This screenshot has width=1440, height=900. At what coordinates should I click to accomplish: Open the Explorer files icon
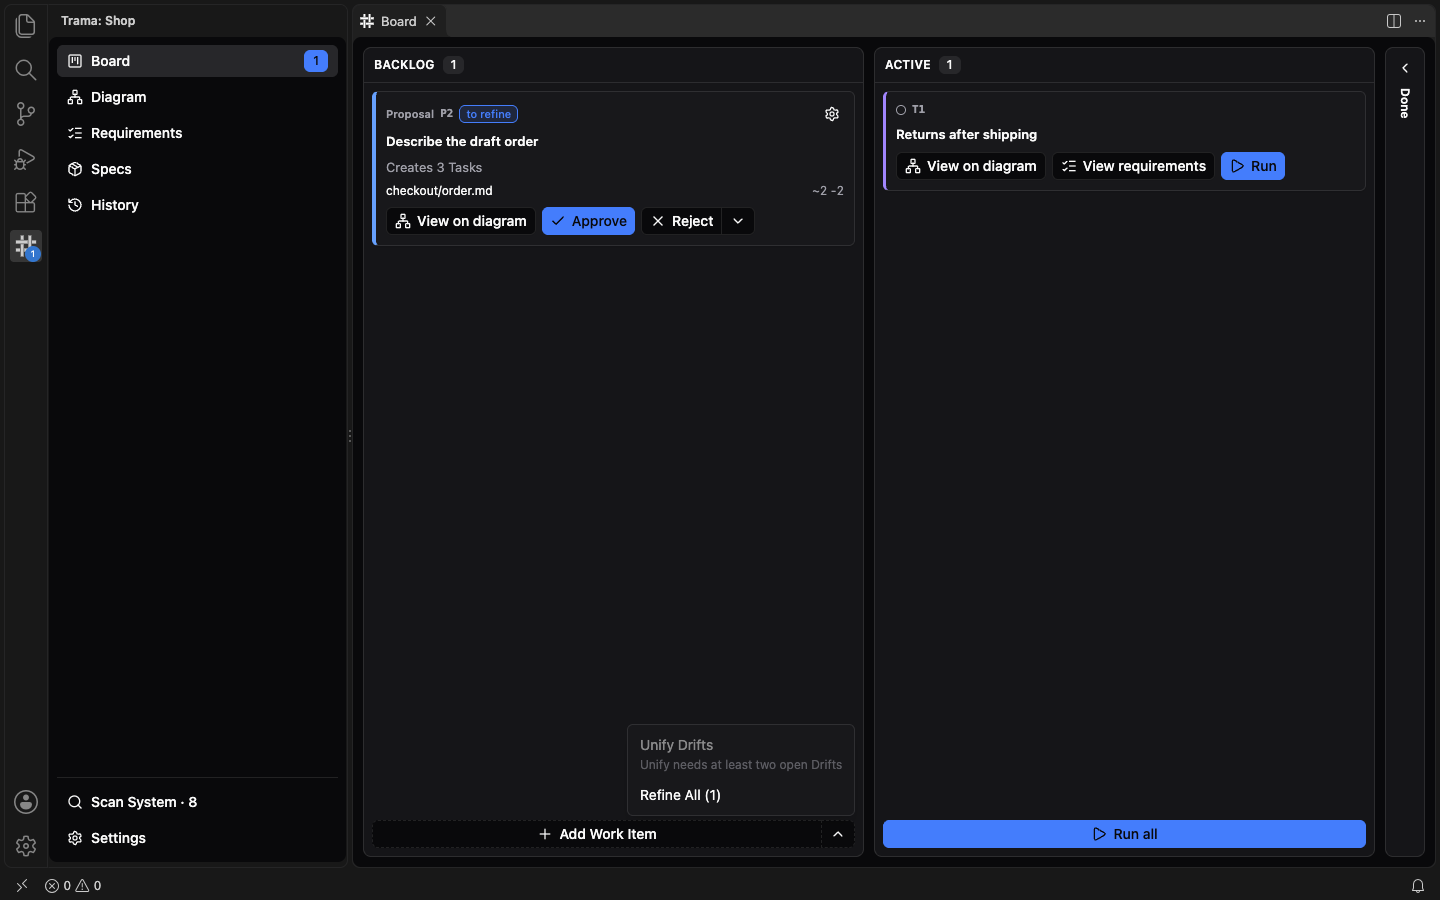[x=26, y=25]
